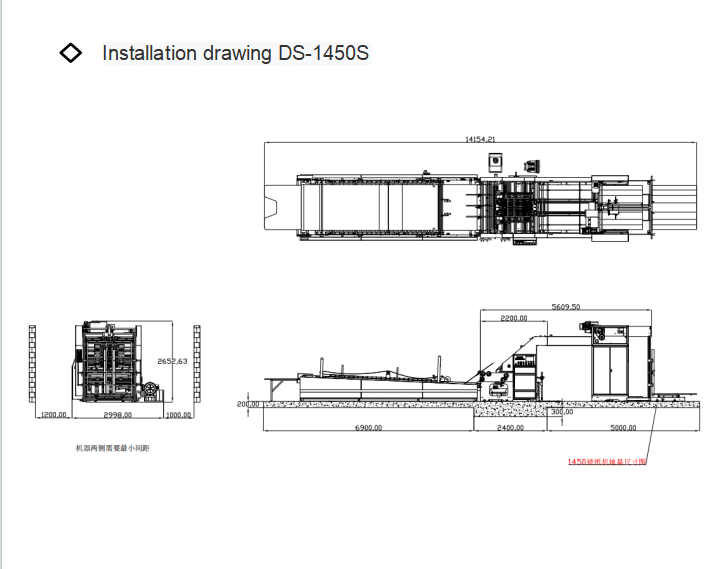Click the 1000.00 right clearance dimension
718x569 pixels.
pos(178,414)
